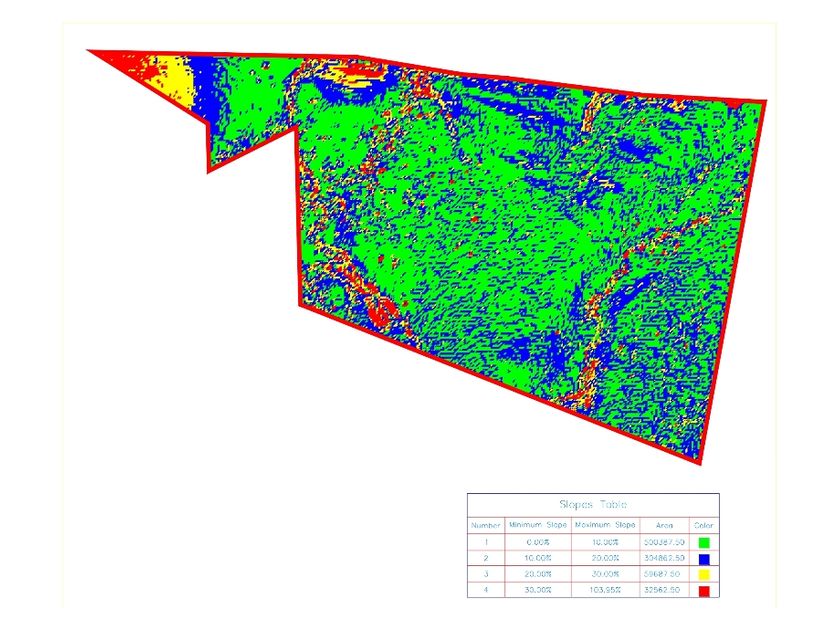Select the '20.00%' maximum slope cell in row 2

click(x=605, y=558)
